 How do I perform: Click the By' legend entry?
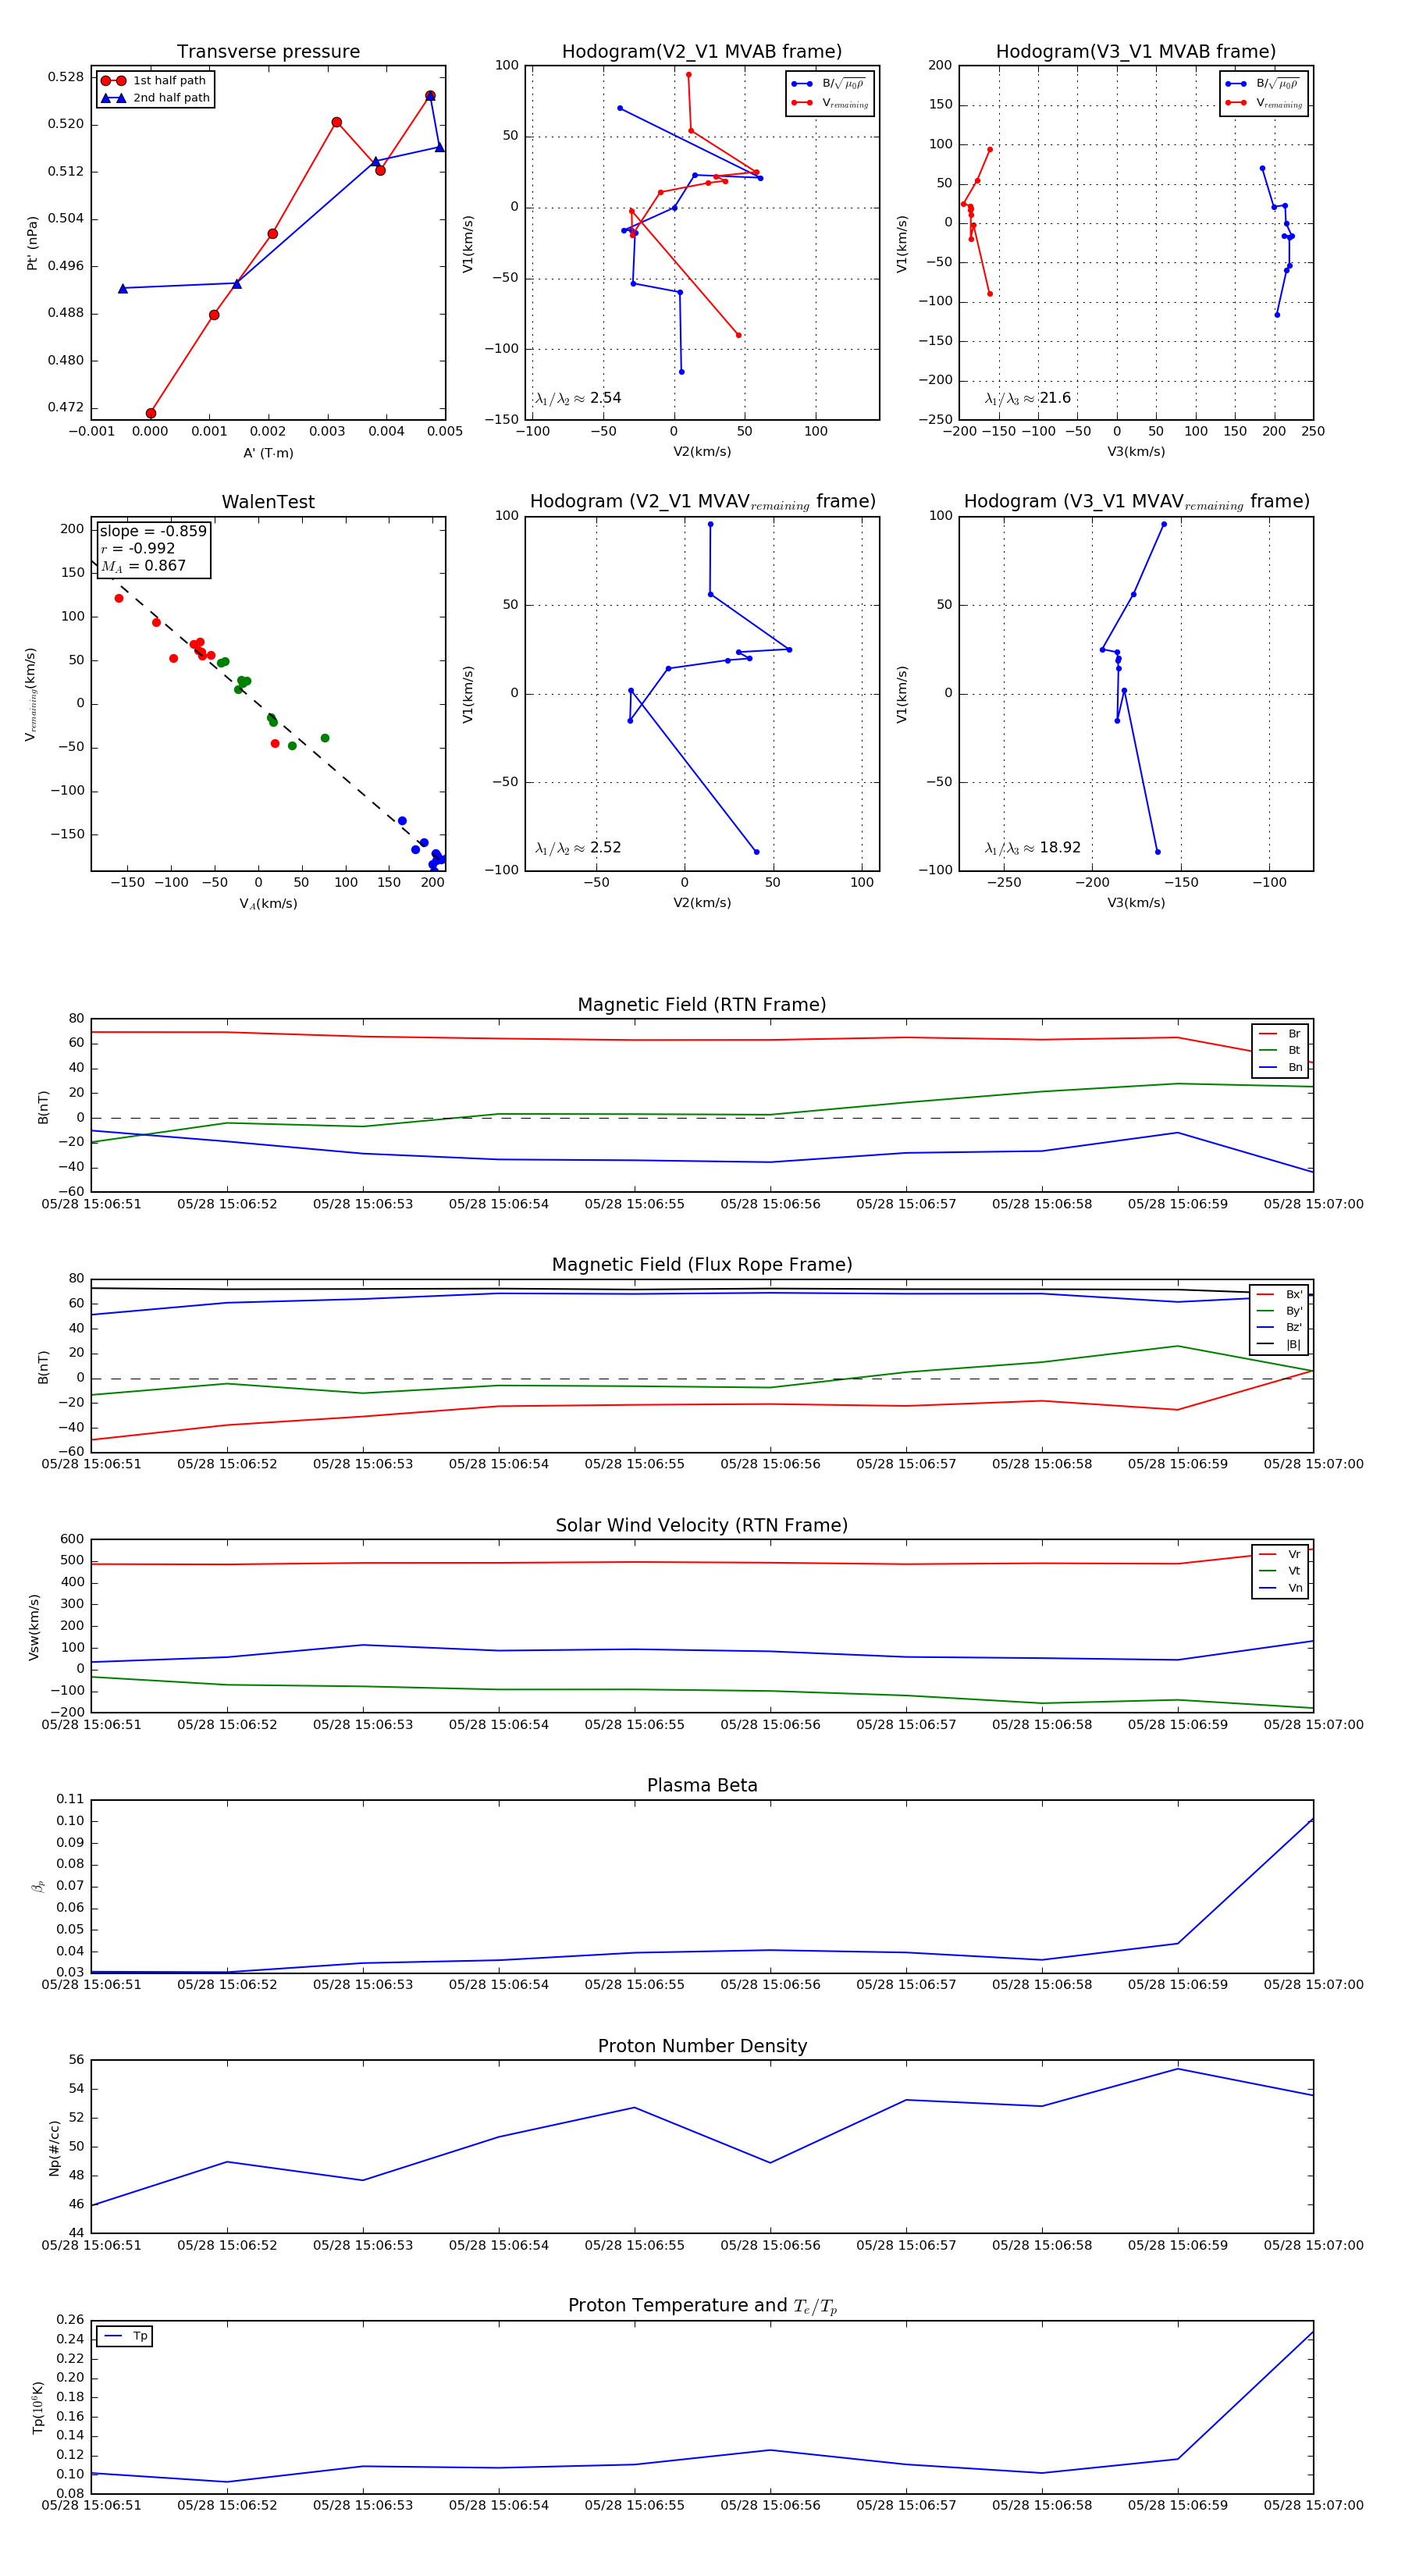(1280, 1311)
